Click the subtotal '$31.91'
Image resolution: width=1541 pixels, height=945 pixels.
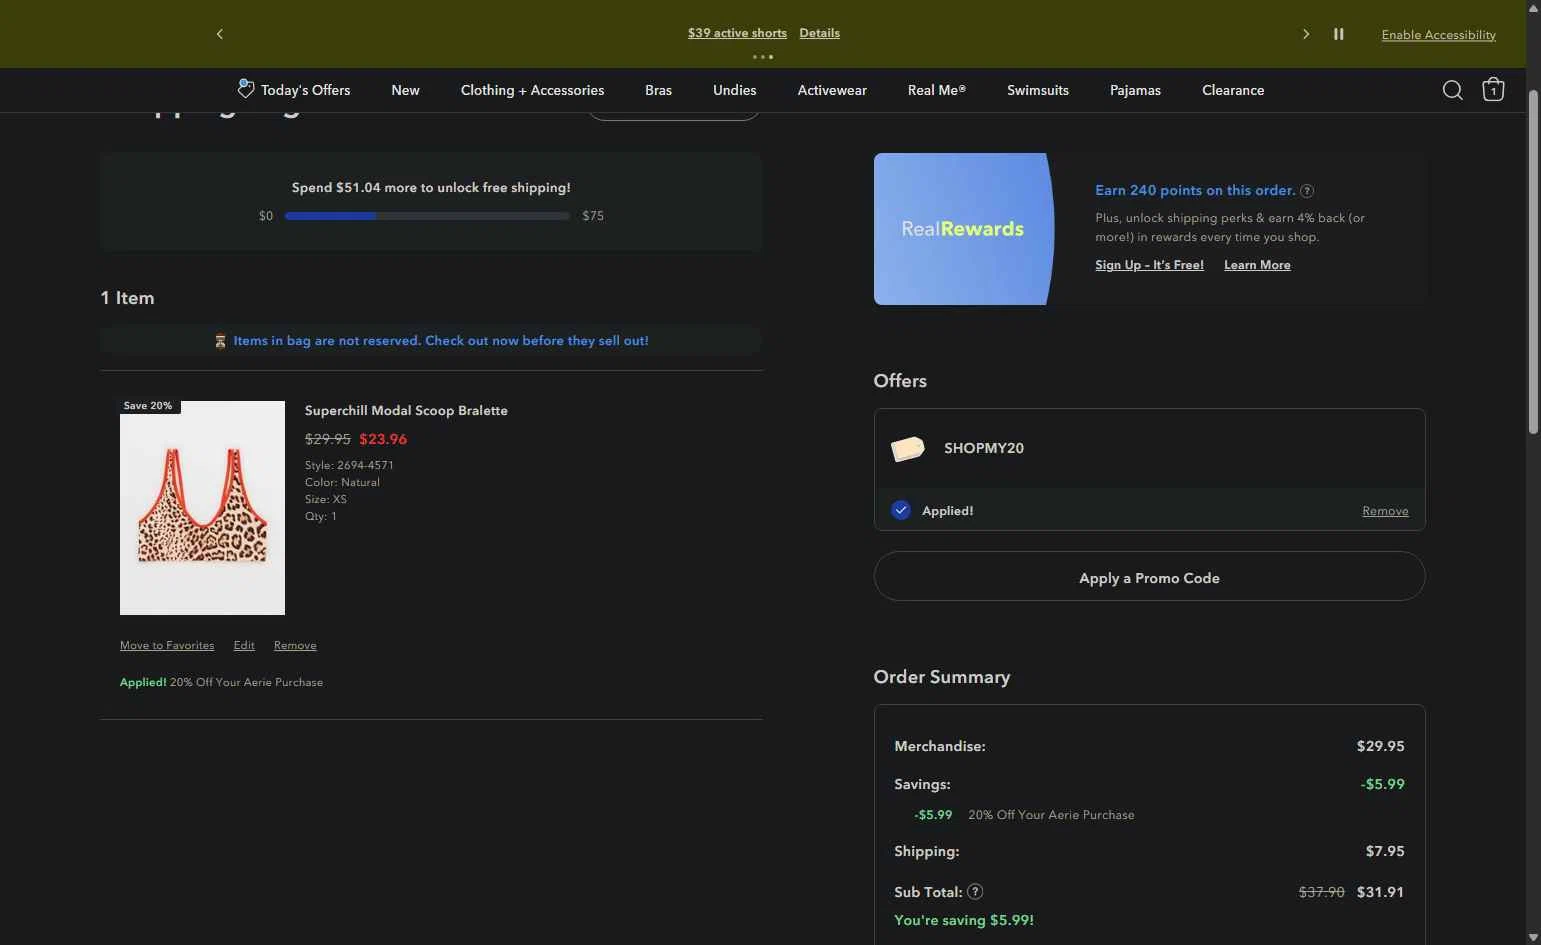(1380, 892)
